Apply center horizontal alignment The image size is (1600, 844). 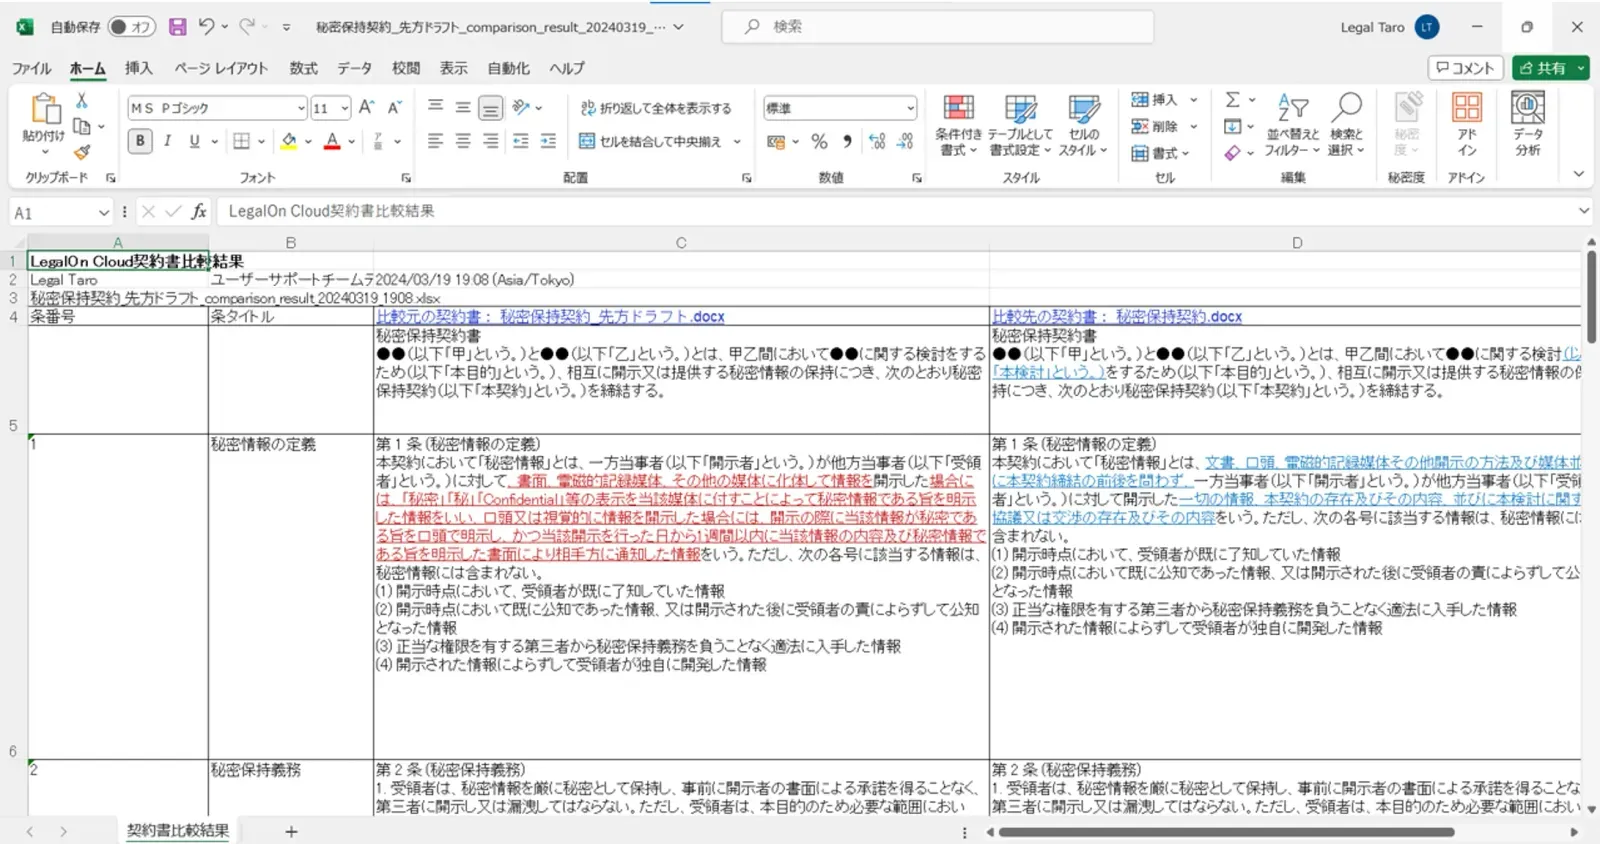(x=462, y=141)
